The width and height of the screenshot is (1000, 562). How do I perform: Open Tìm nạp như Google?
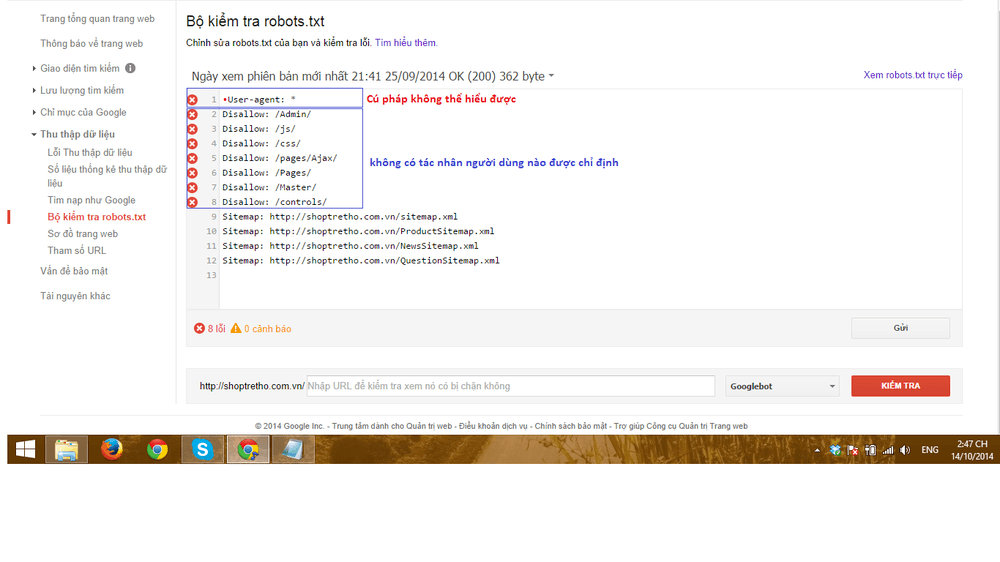coord(91,200)
